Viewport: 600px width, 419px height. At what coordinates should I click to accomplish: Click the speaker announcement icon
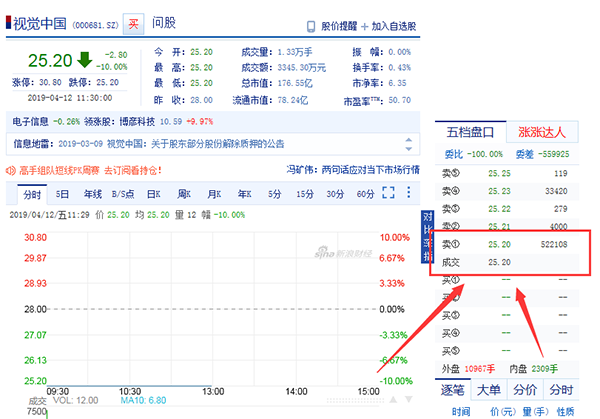coord(12,171)
